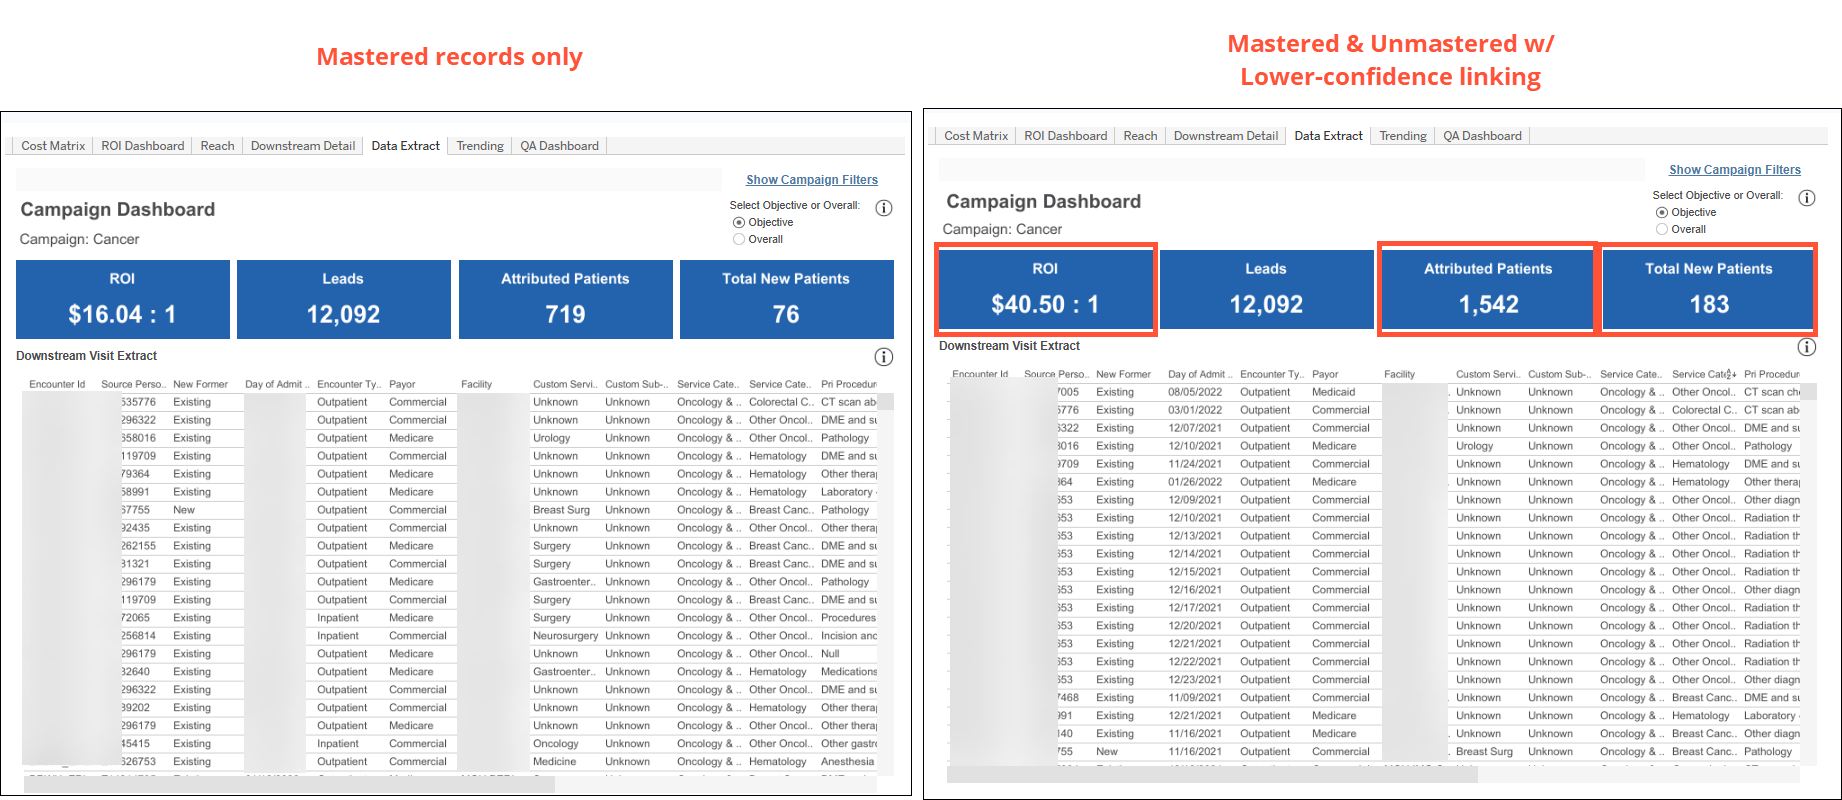The width and height of the screenshot is (1842, 800).
Task: Click Payor column header in mastered-only table
Action: pyautogui.click(x=403, y=384)
